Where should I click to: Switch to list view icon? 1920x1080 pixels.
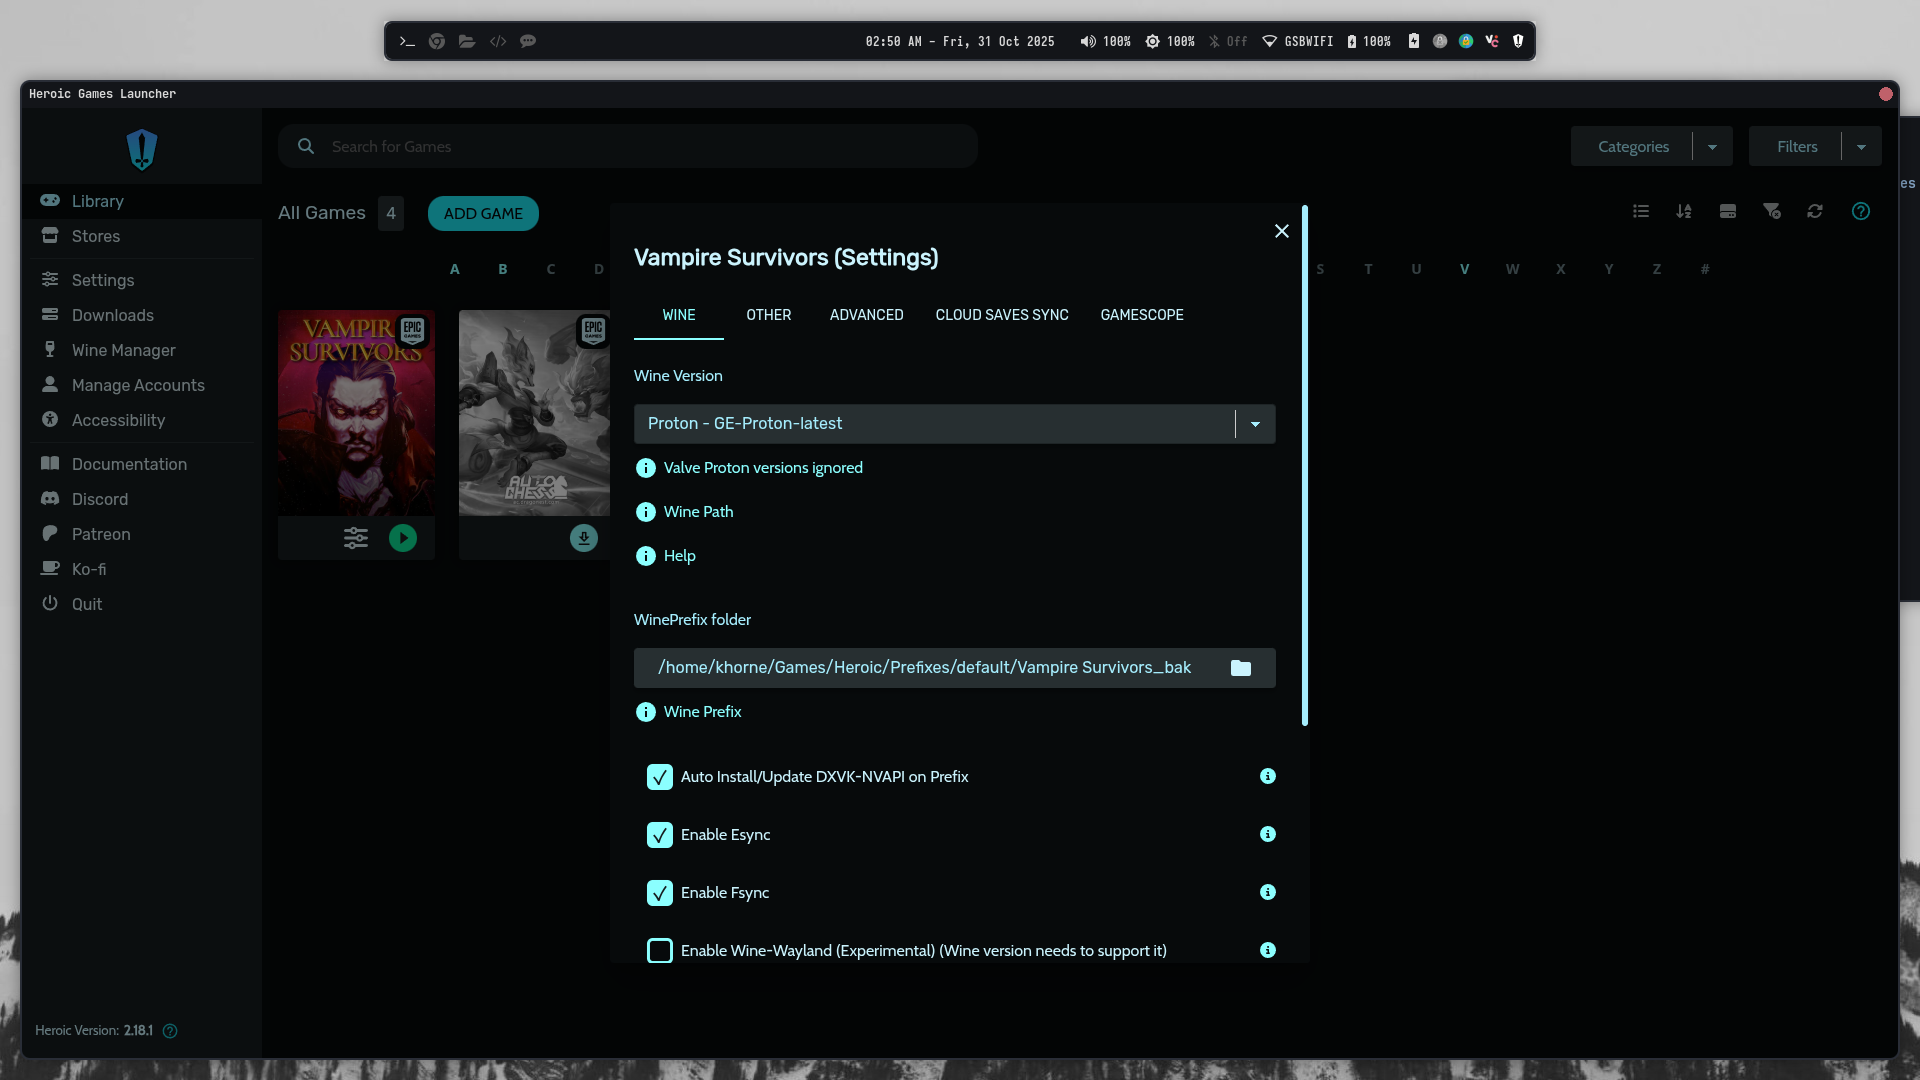pos(1641,211)
